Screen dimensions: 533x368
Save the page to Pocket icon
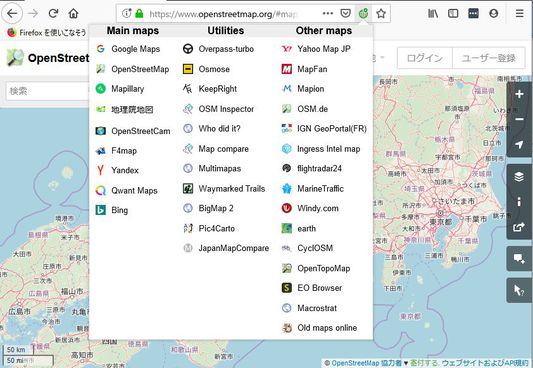coord(345,14)
